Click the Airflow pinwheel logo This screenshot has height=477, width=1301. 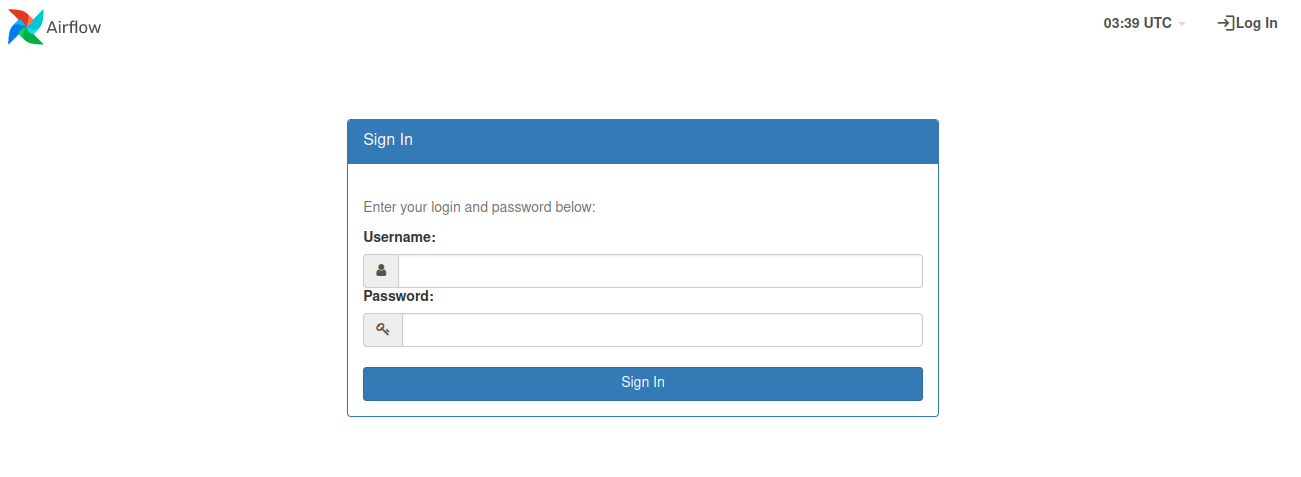(26, 27)
